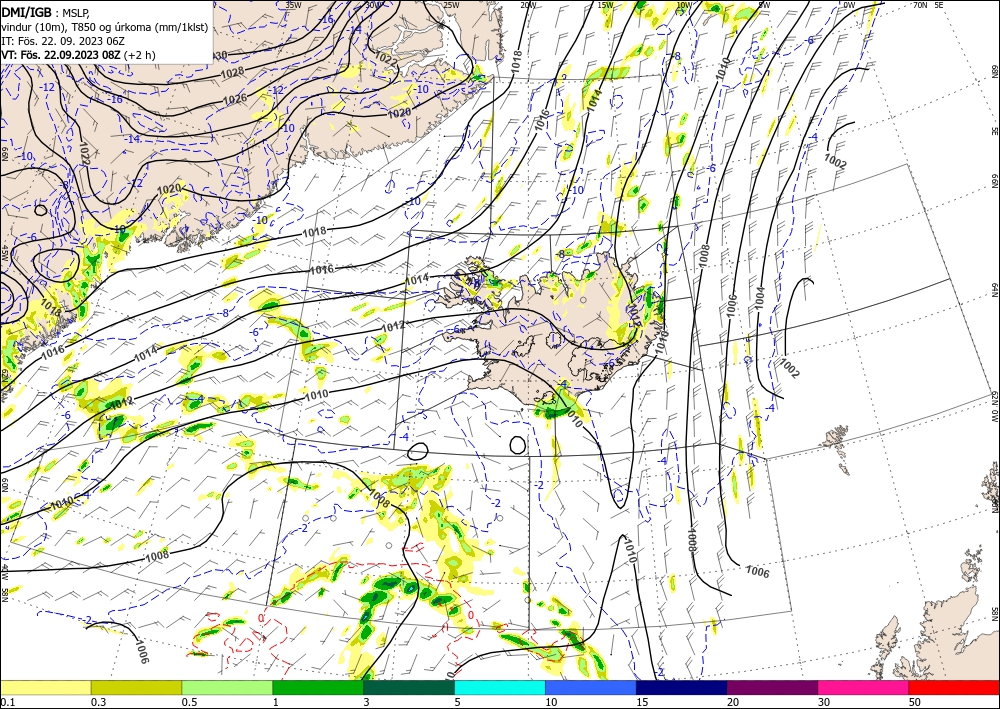1000x709 pixels.
Task: Click the legend value '30'
Action: point(823,702)
